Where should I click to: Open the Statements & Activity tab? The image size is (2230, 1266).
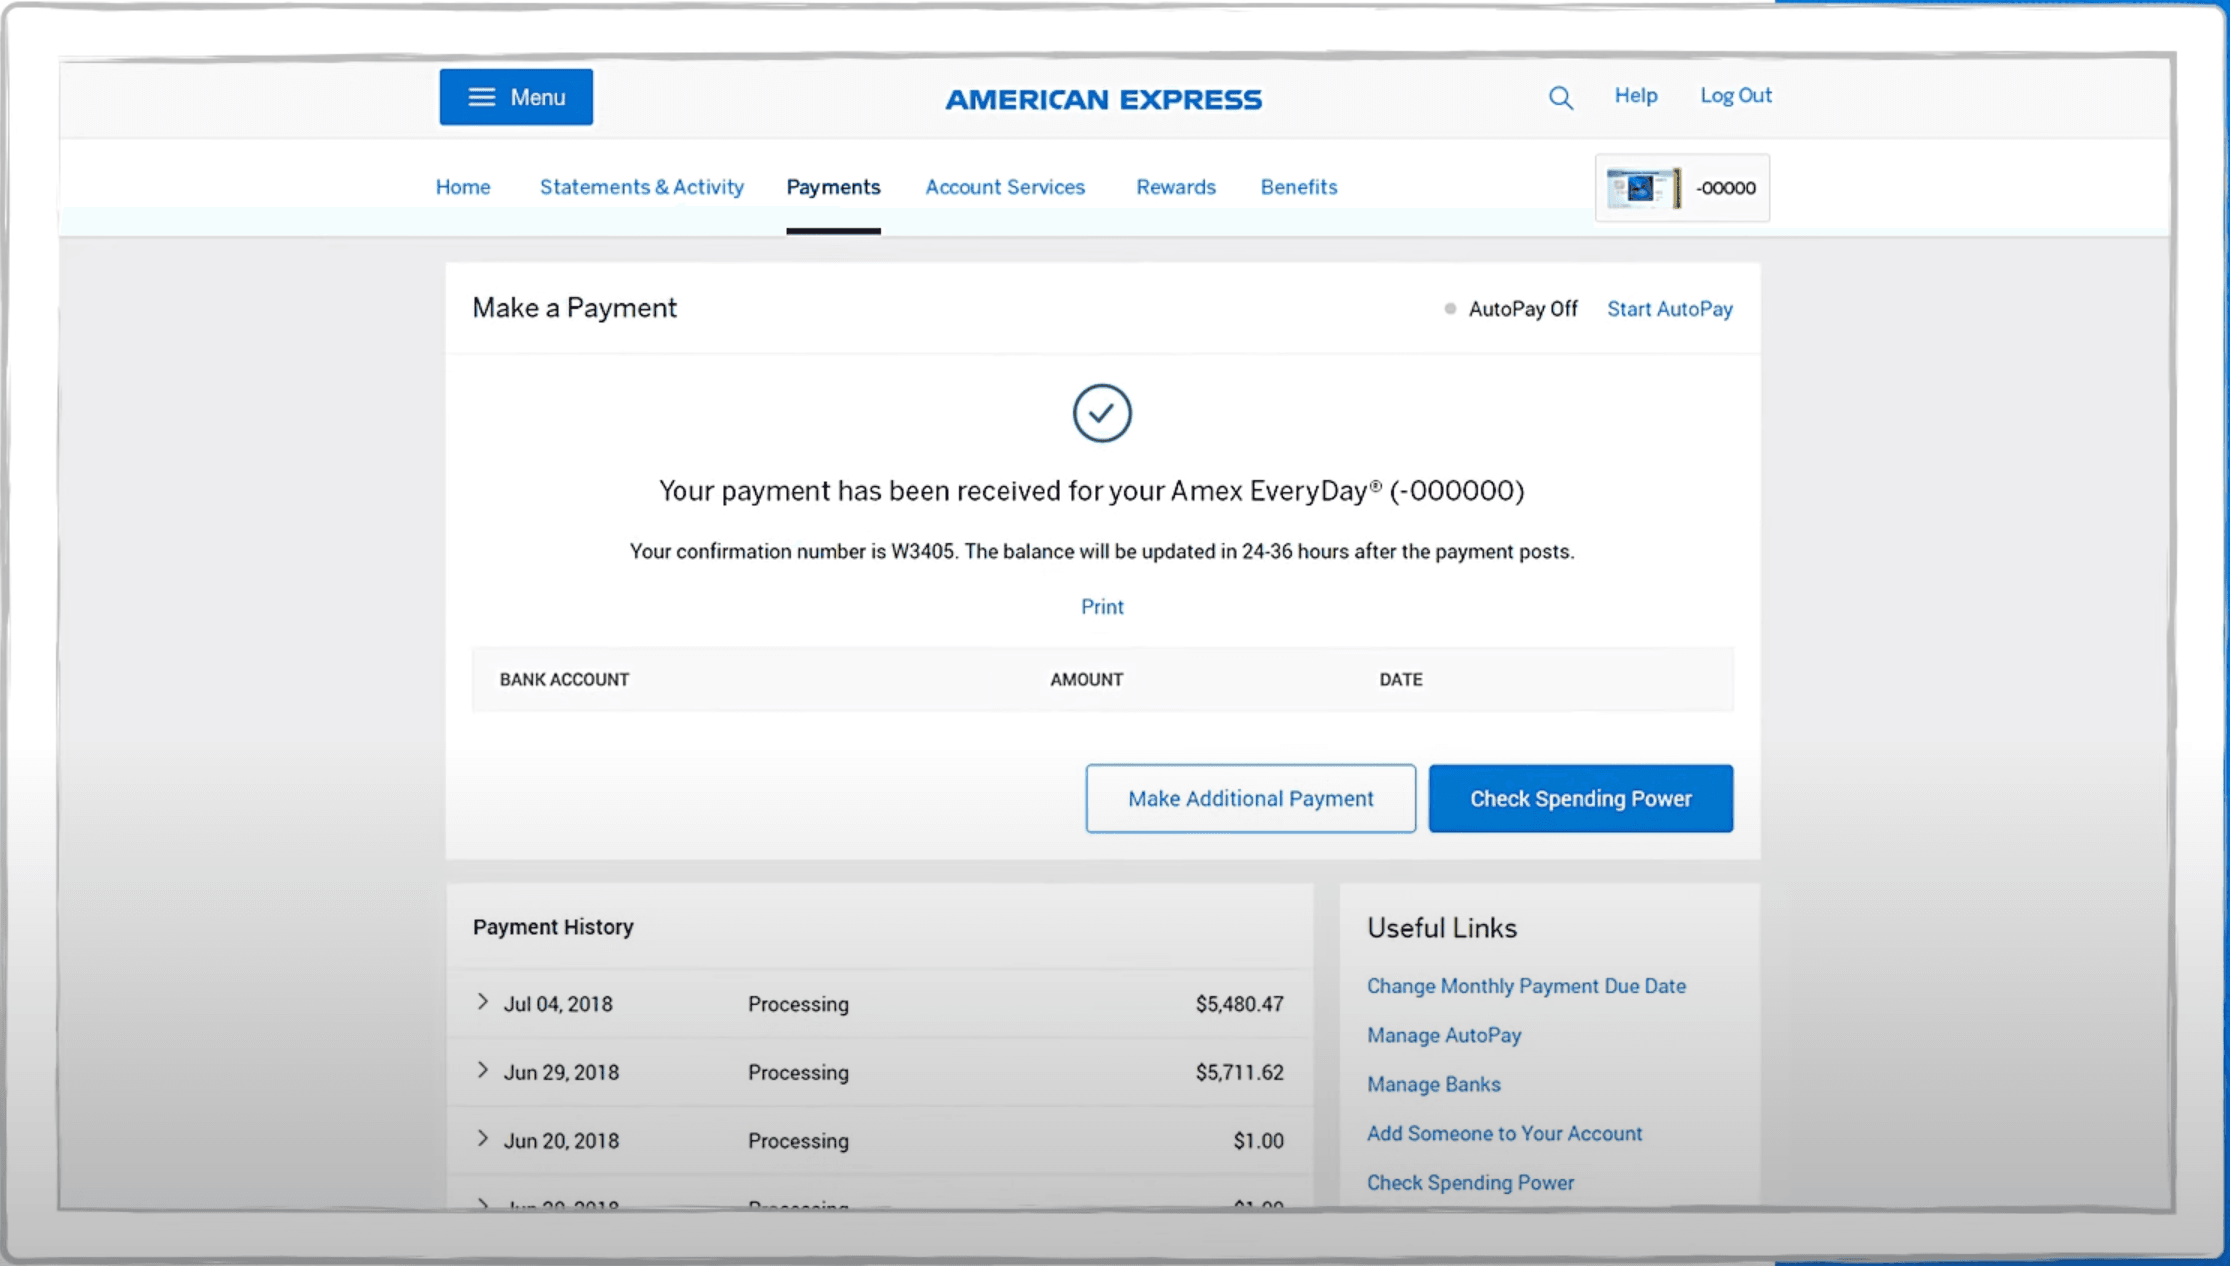642,187
